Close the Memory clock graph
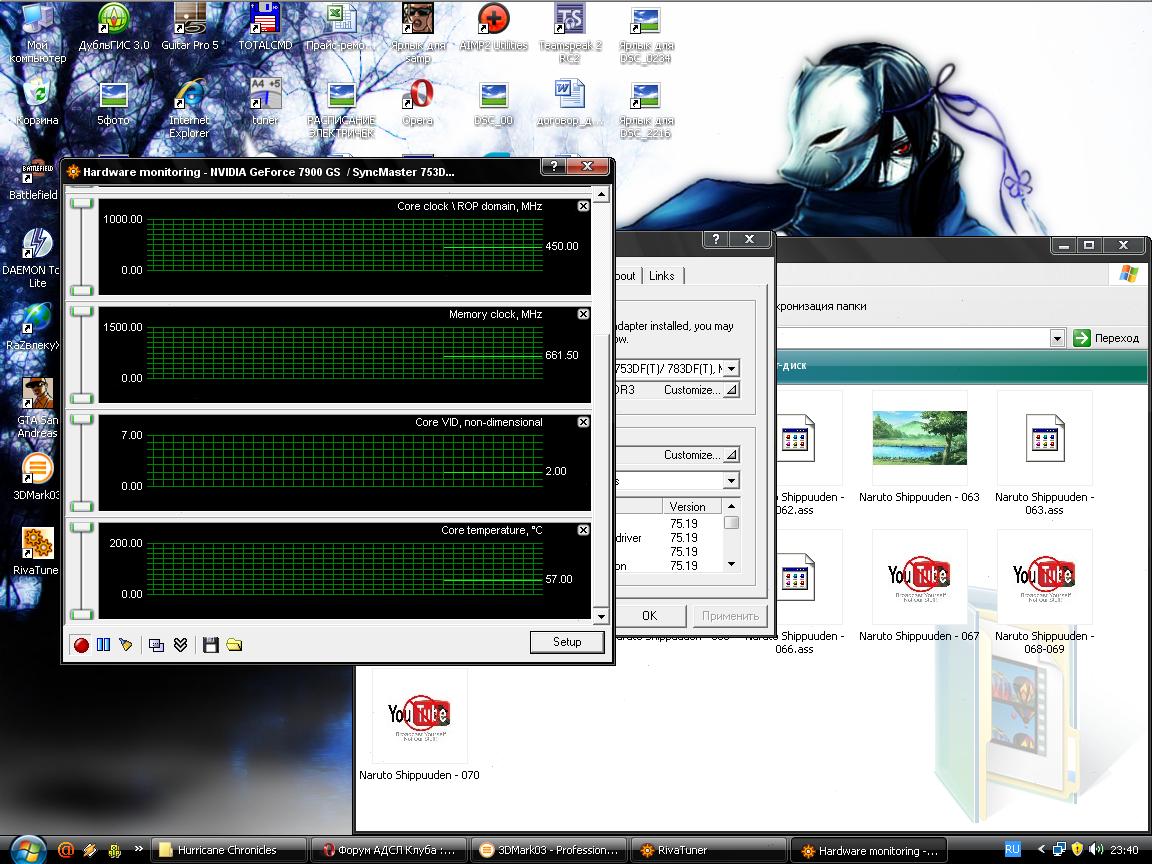The width and height of the screenshot is (1152, 864). pyautogui.click(x=583, y=314)
